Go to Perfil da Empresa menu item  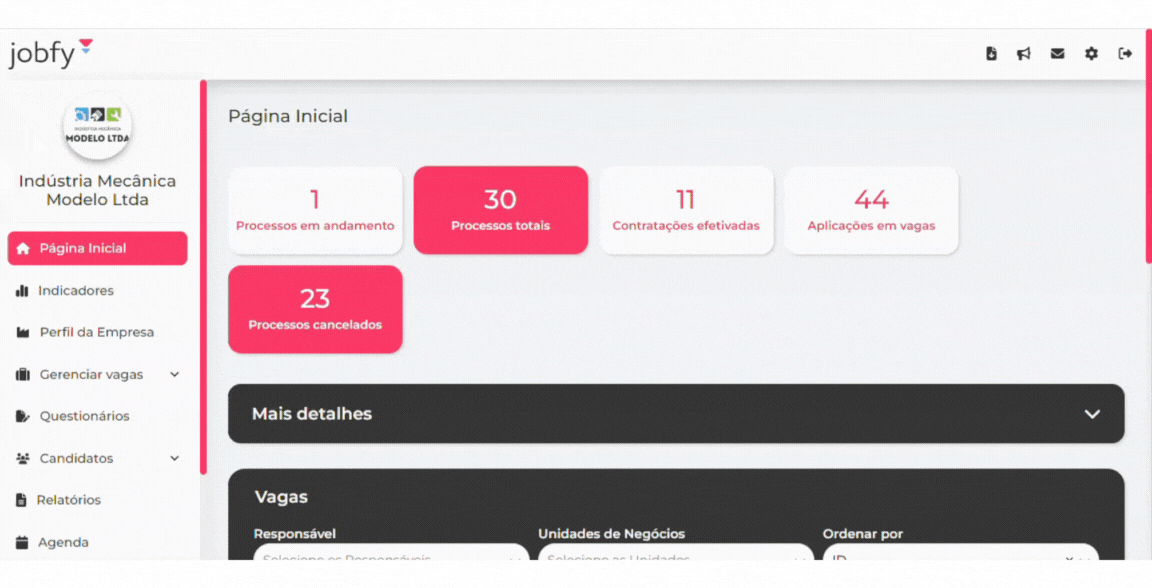point(96,333)
